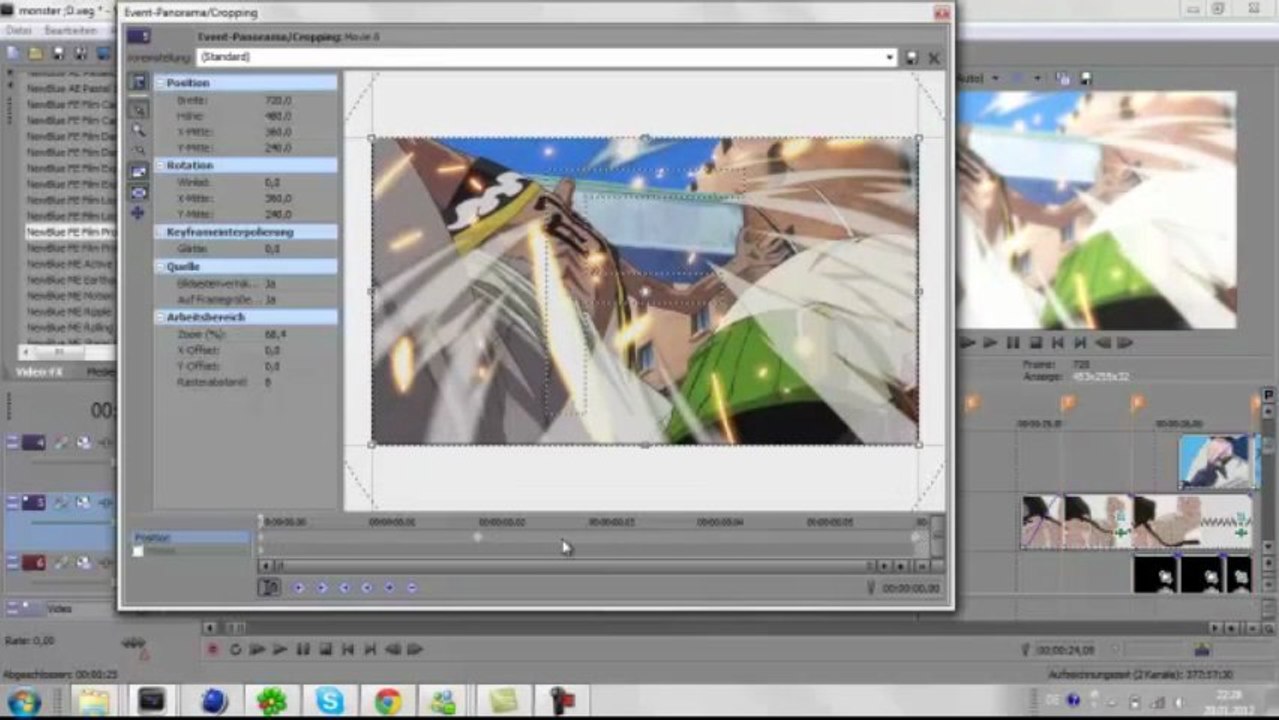Click Play From Start in main transport bar
Viewport: 1279px width, 720px height.
(x=257, y=649)
